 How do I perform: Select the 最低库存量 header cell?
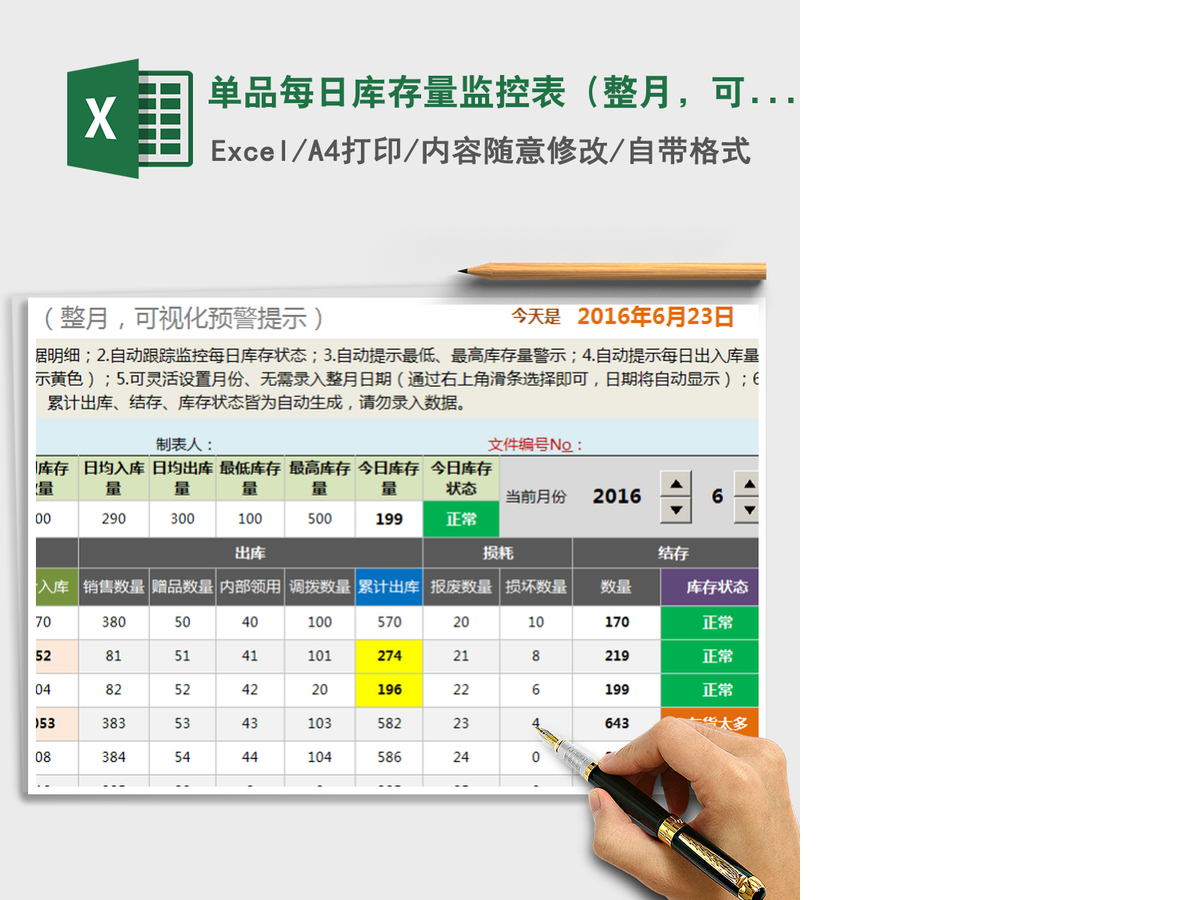point(250,478)
